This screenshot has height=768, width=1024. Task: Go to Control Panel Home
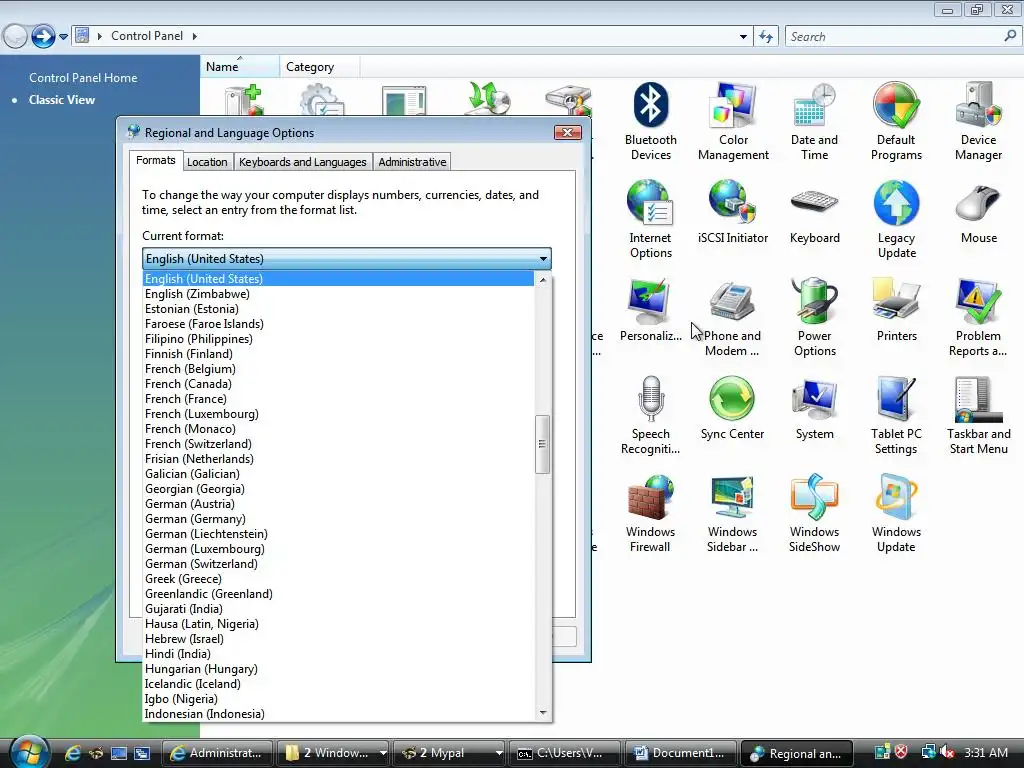click(x=83, y=78)
